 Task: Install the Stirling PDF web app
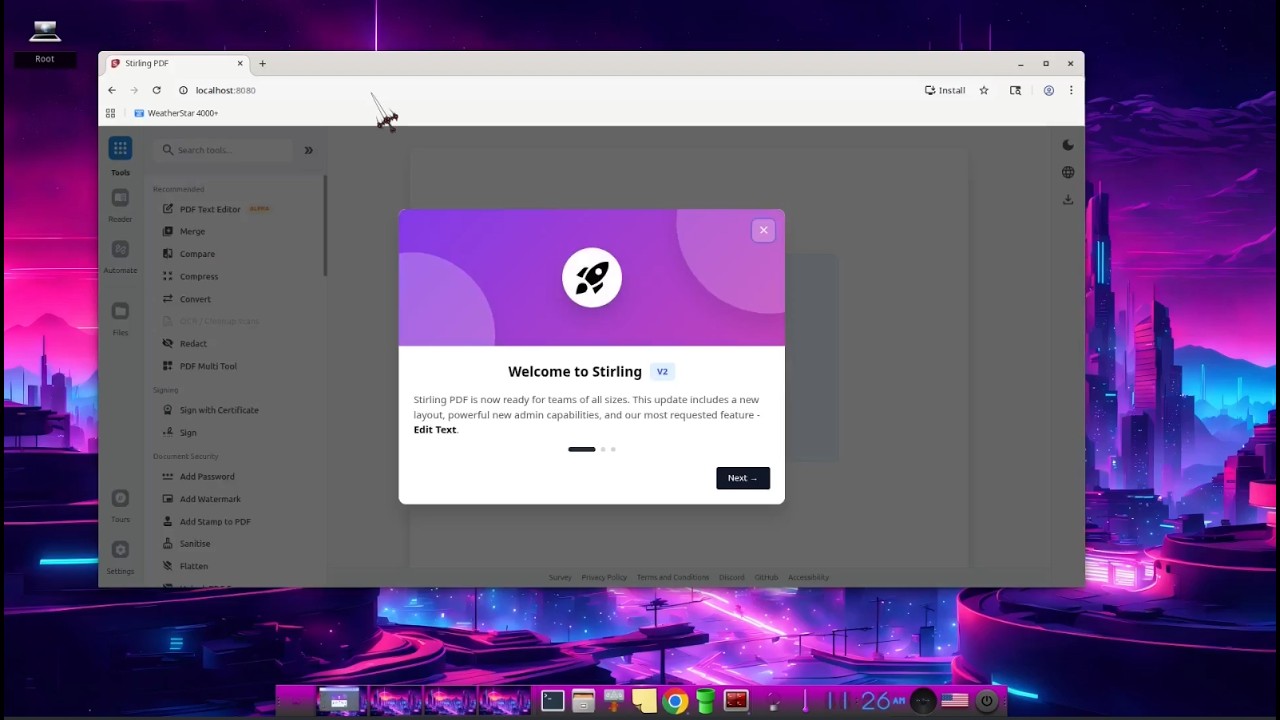[x=945, y=90]
